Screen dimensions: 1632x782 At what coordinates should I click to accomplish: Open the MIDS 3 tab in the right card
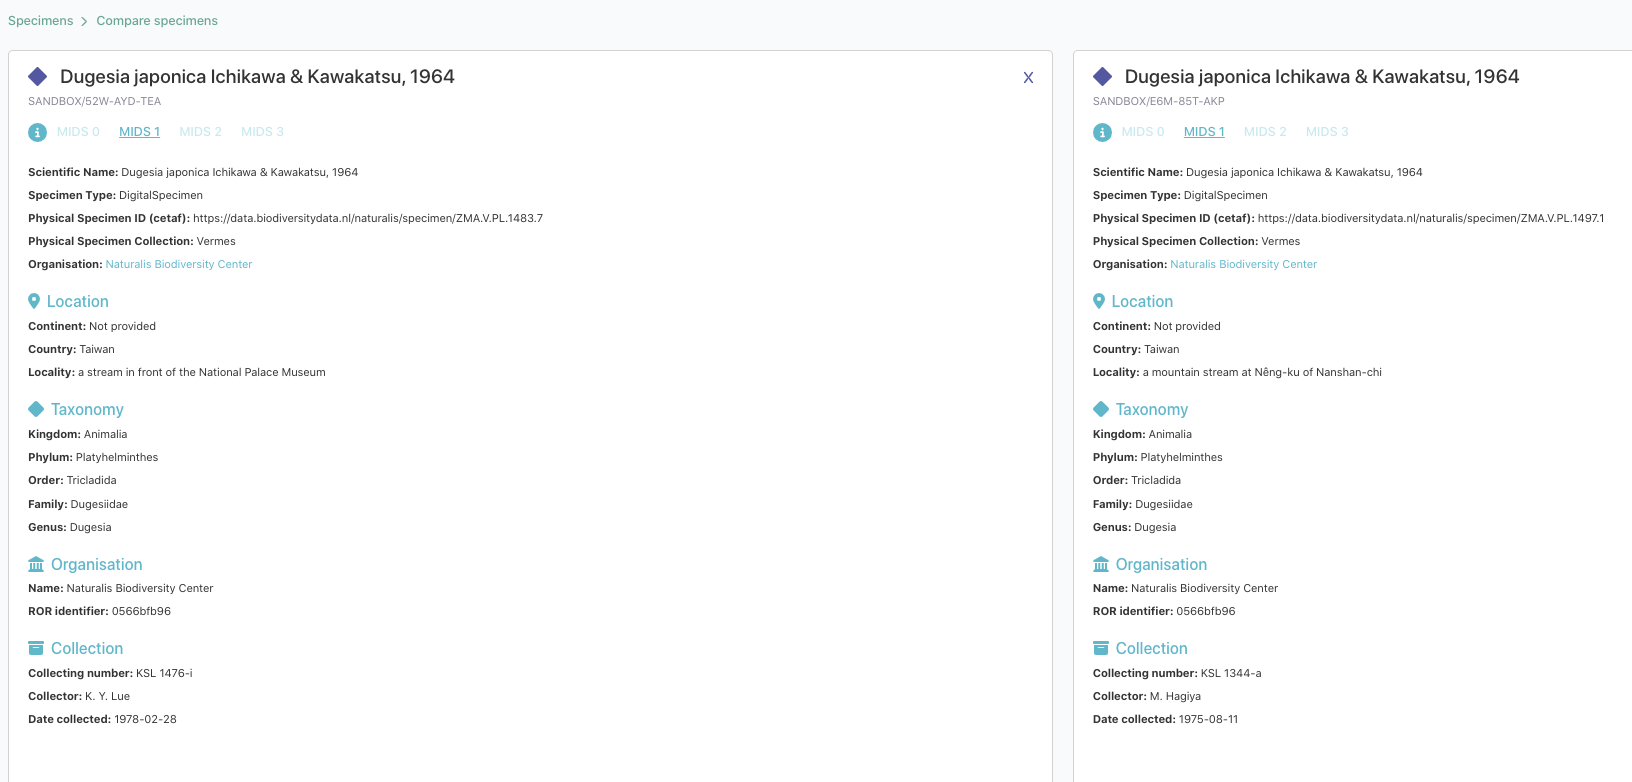pos(1327,132)
